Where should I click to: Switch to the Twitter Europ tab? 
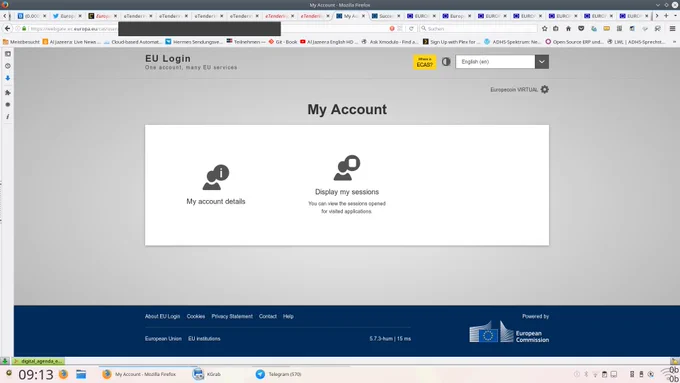[67, 16]
